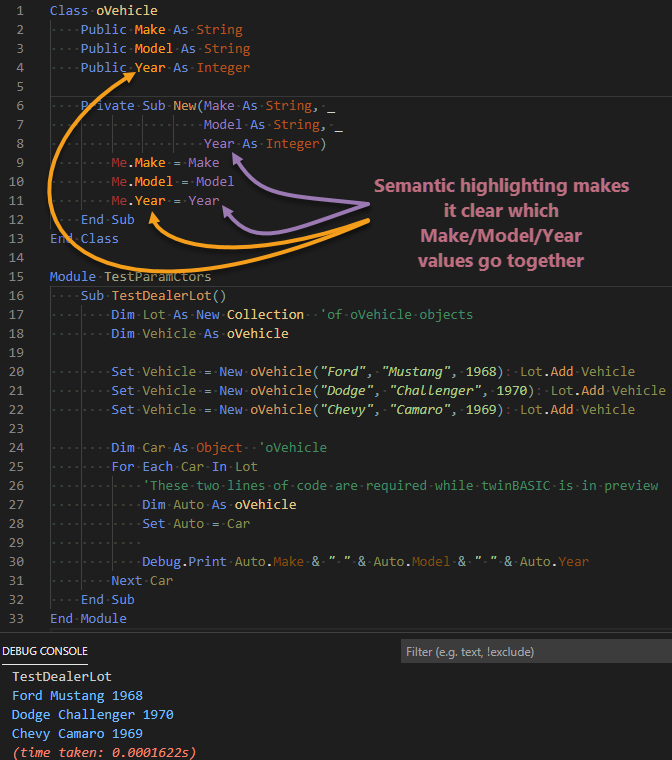Click the 1969 numeric literal in code
The width and height of the screenshot is (672, 760).
click(x=481, y=410)
